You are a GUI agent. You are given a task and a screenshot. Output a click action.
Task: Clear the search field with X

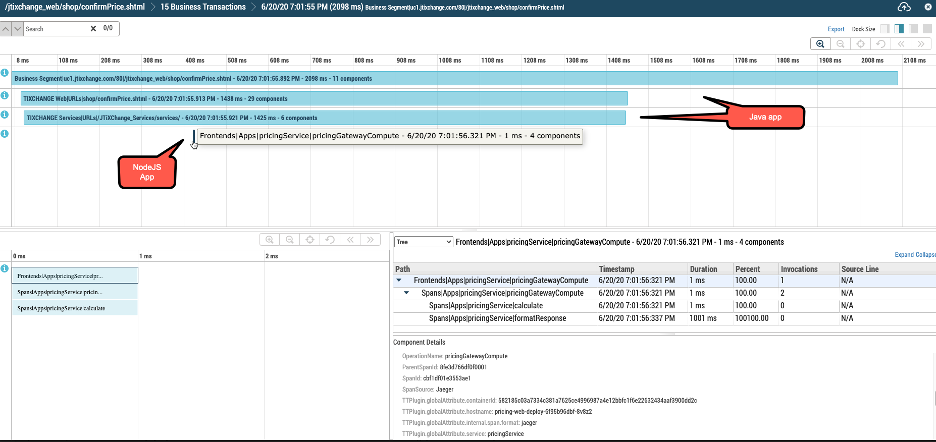pos(93,29)
